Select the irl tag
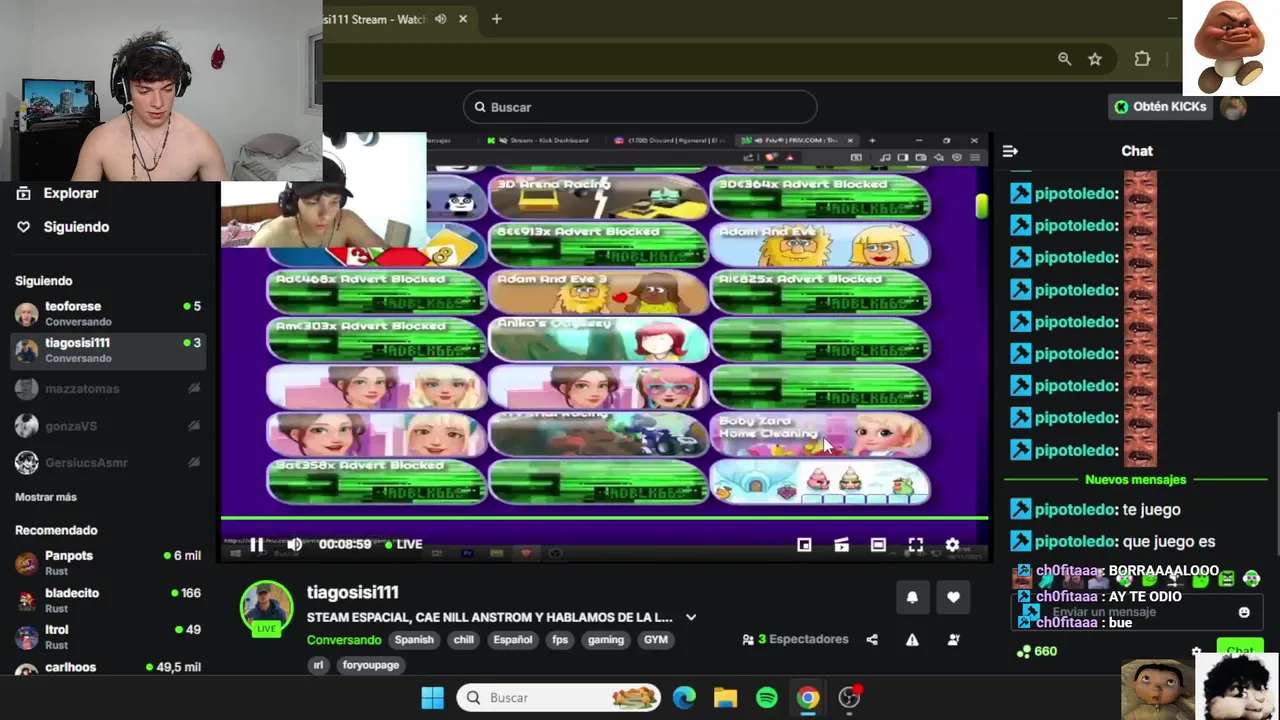Viewport: 1280px width, 720px height. [318, 665]
